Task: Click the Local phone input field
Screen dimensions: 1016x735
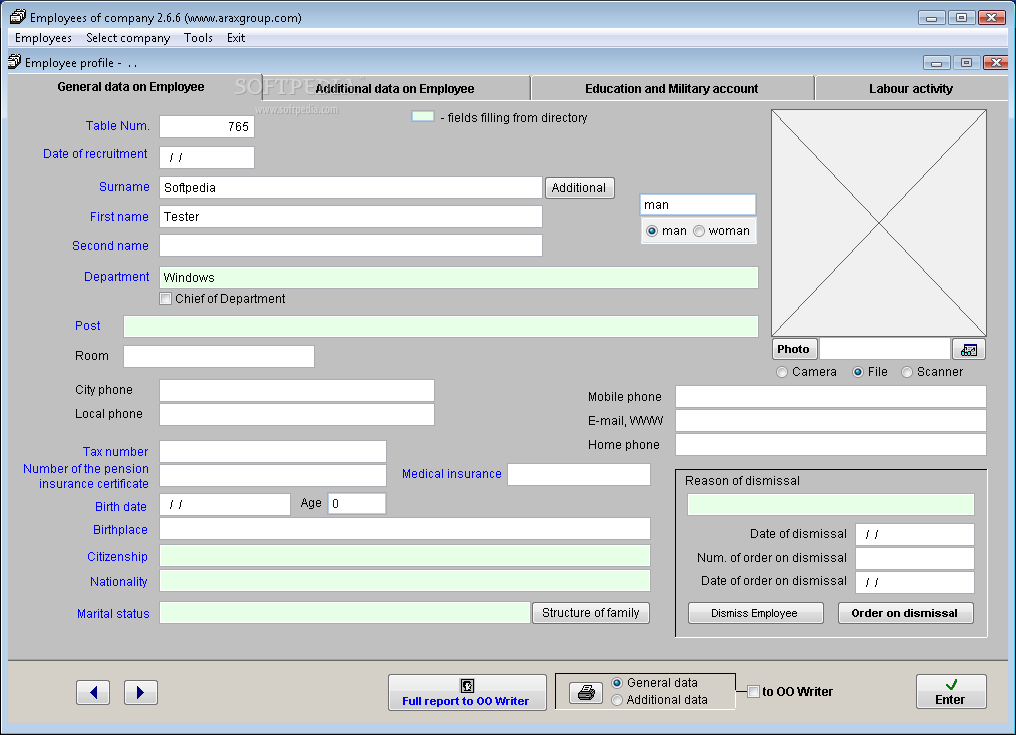Action: click(x=297, y=414)
